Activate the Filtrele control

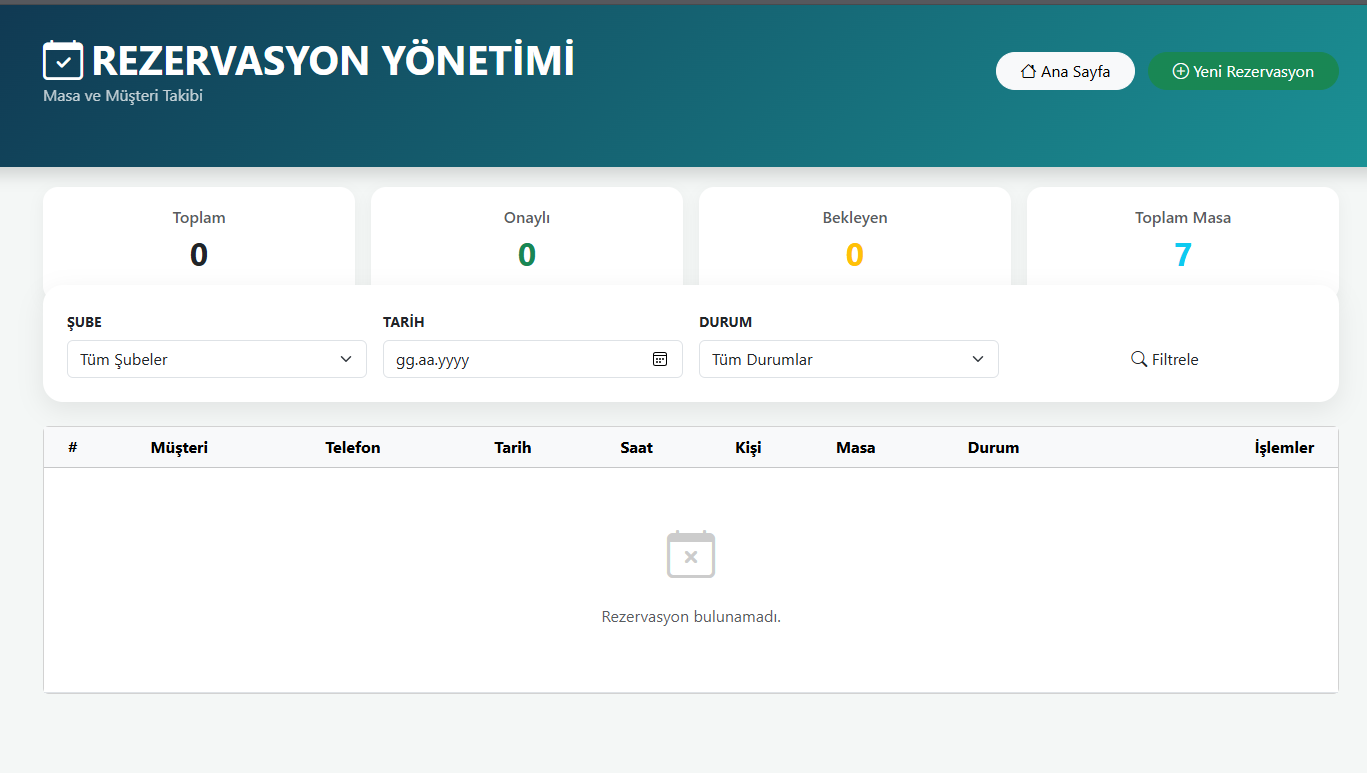click(x=1164, y=358)
